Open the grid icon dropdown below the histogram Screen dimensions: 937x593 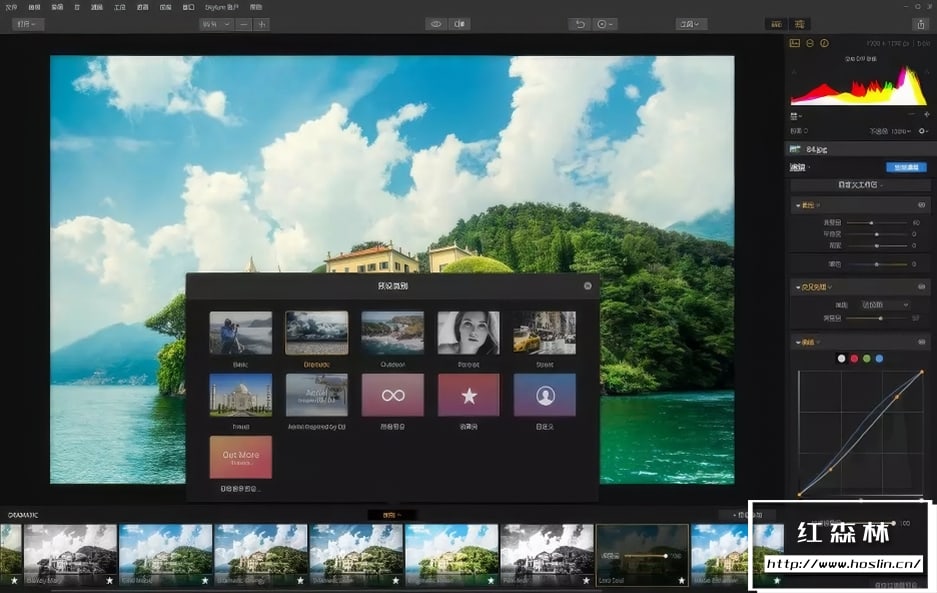[796, 116]
